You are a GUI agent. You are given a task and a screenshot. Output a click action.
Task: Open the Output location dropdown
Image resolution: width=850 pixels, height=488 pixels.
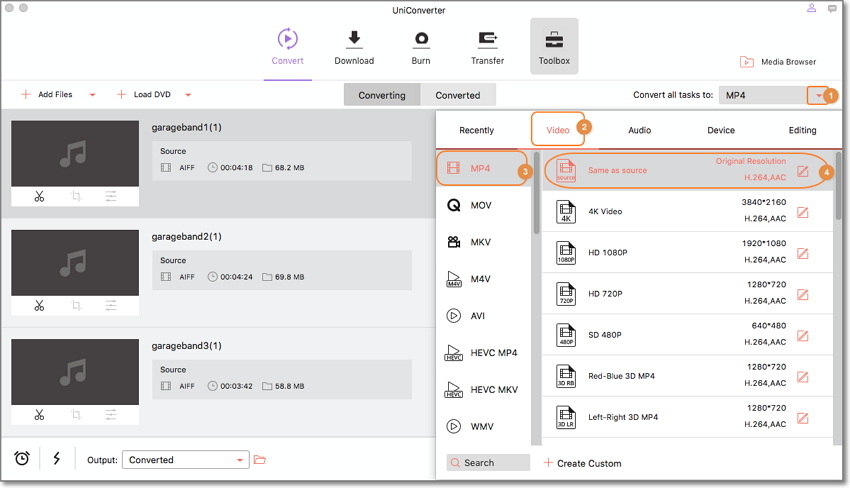pyautogui.click(x=240, y=460)
